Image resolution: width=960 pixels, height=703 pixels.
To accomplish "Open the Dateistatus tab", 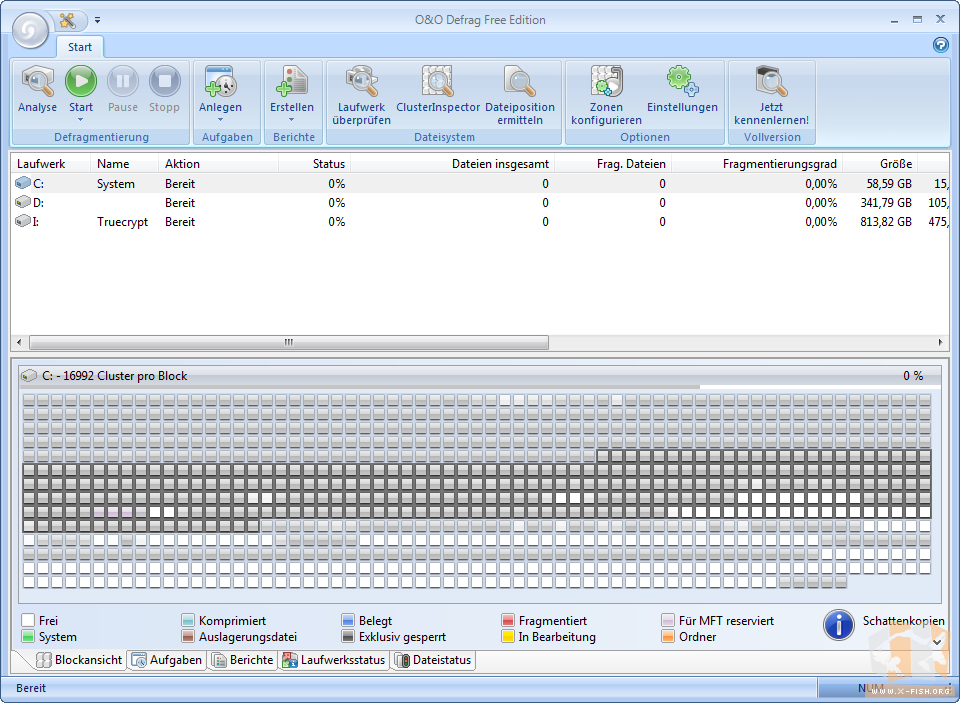I will point(433,660).
